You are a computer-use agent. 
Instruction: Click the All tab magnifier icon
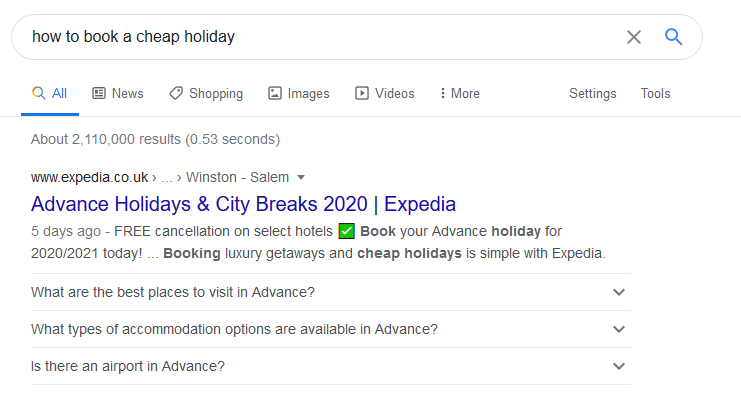pos(39,93)
